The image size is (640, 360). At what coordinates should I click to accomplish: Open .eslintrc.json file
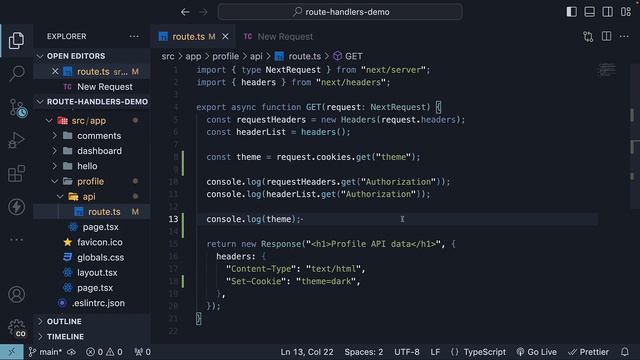[98, 303]
